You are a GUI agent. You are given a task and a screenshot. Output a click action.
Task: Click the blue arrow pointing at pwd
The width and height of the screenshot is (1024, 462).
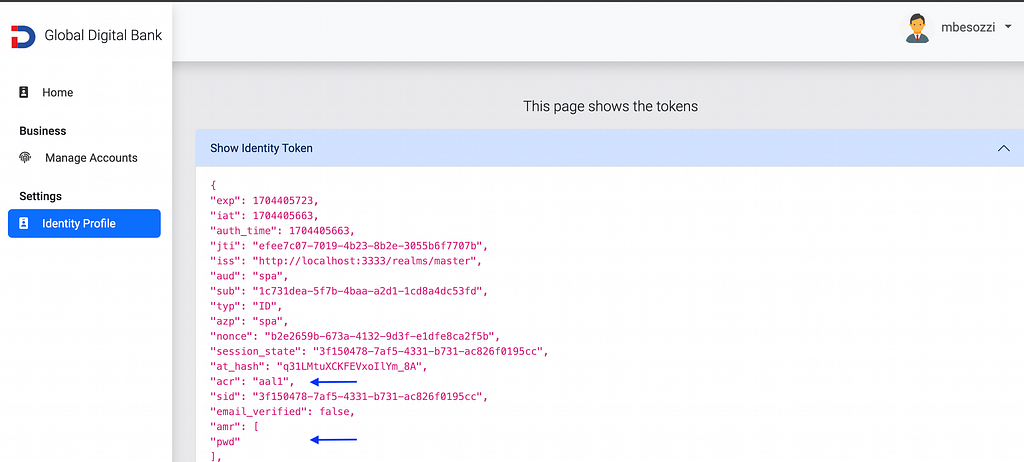click(x=334, y=440)
